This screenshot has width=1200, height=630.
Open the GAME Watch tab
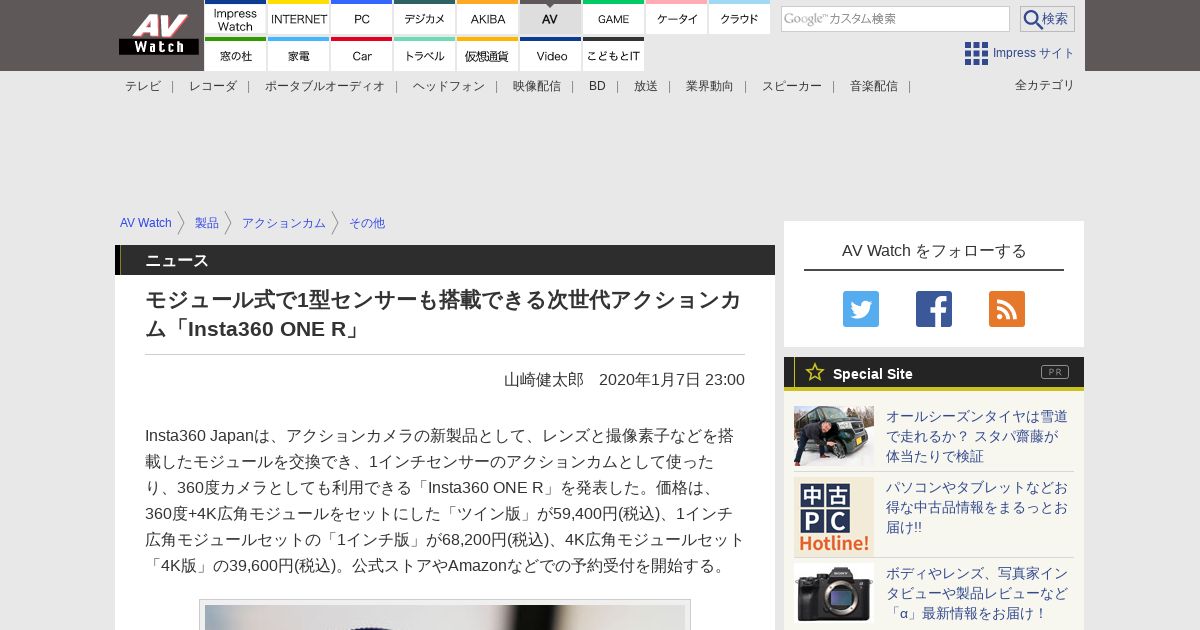click(613, 17)
